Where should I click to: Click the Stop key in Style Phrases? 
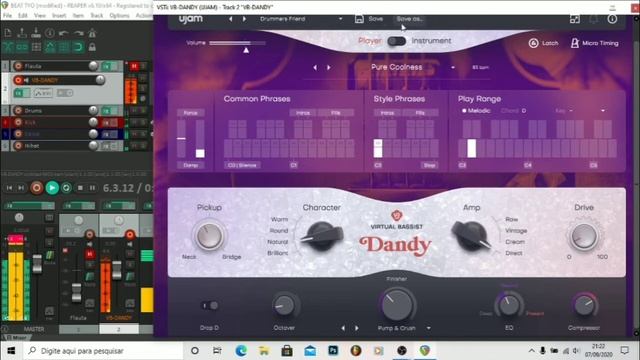pyautogui.click(x=429, y=165)
